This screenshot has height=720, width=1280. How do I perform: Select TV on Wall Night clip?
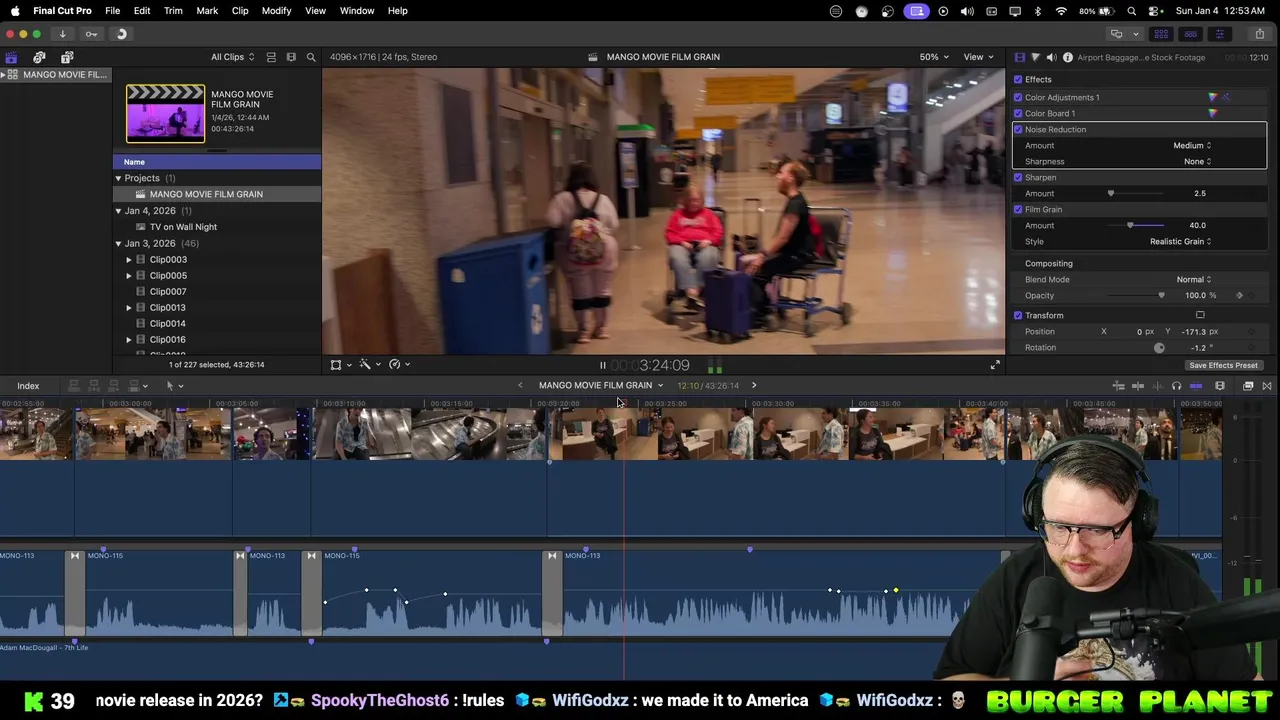point(183,227)
